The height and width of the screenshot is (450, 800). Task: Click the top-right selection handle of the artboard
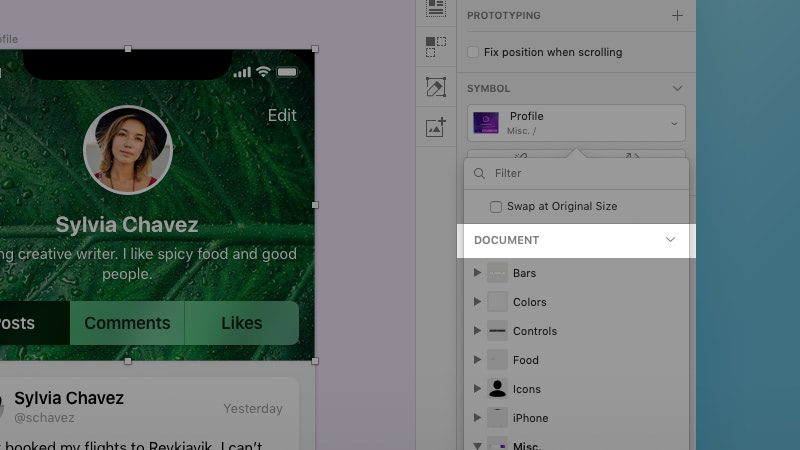point(315,49)
